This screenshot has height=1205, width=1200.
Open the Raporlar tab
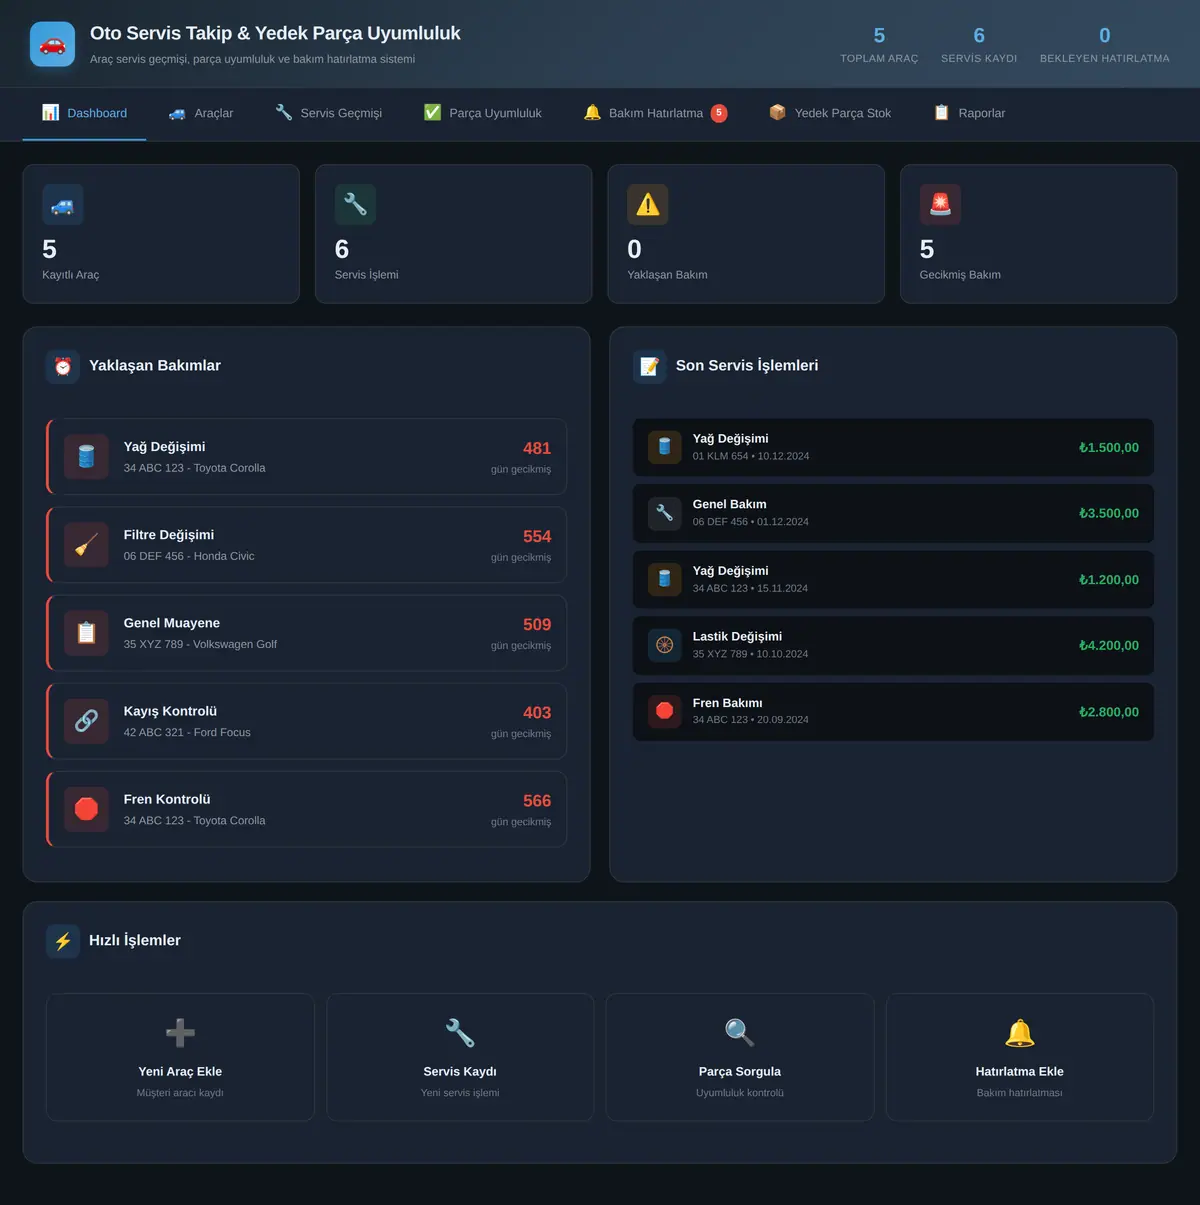point(969,113)
